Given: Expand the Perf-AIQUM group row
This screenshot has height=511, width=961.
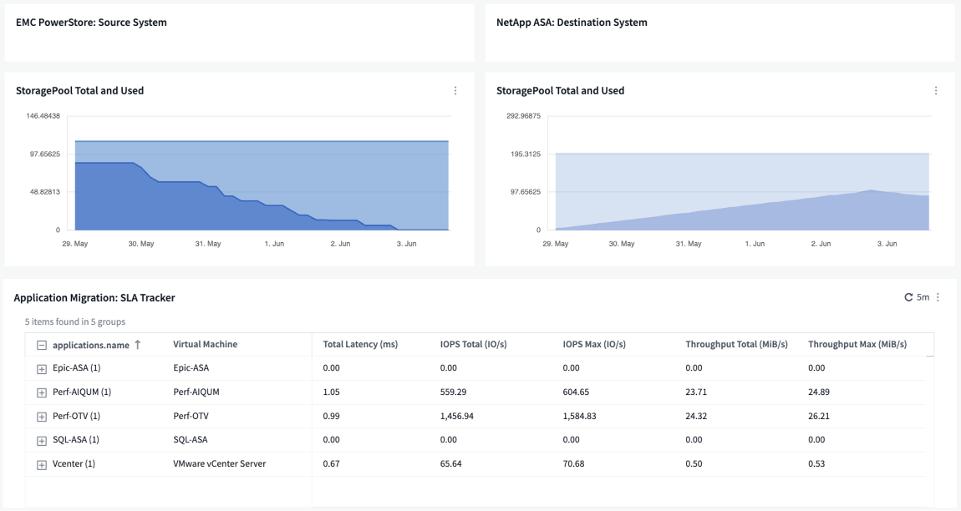Looking at the screenshot, I should tap(42, 393).
